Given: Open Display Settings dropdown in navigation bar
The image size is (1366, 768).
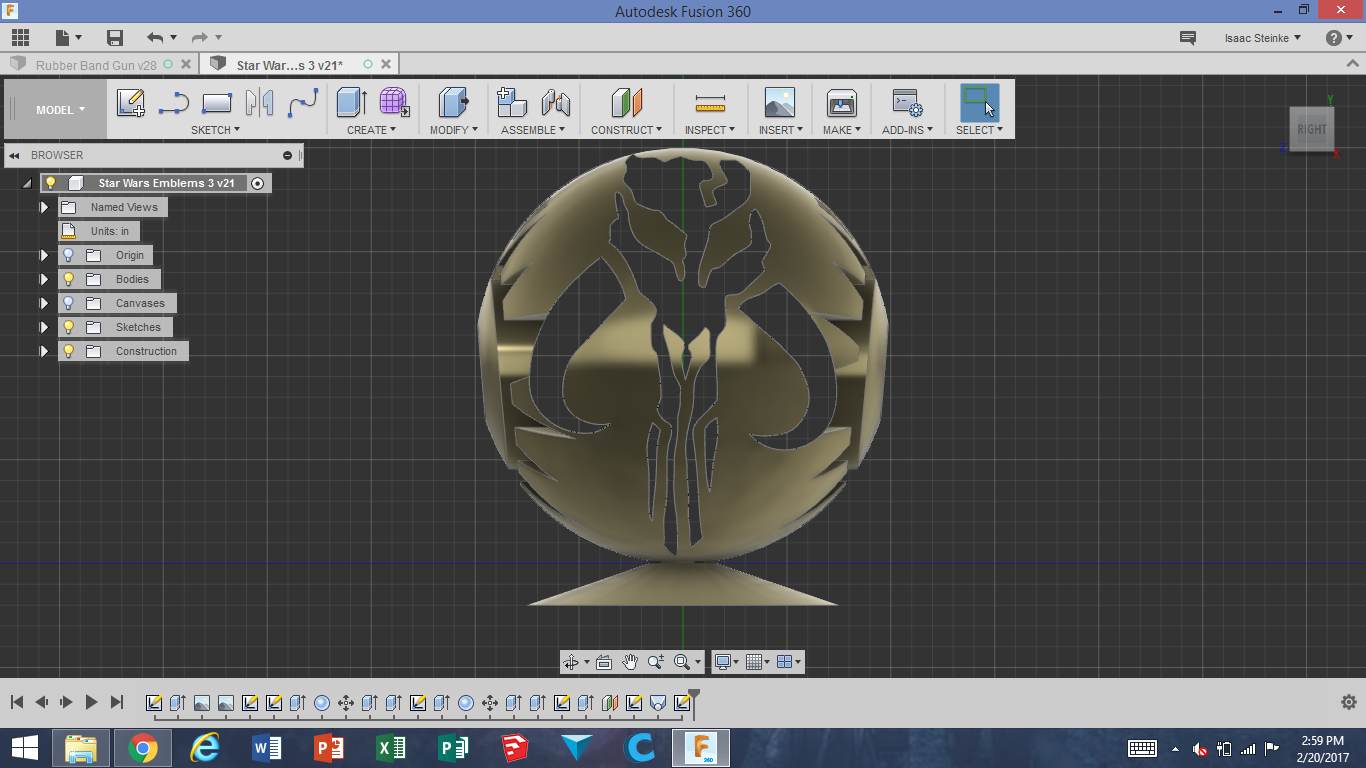Looking at the screenshot, I should click(727, 662).
